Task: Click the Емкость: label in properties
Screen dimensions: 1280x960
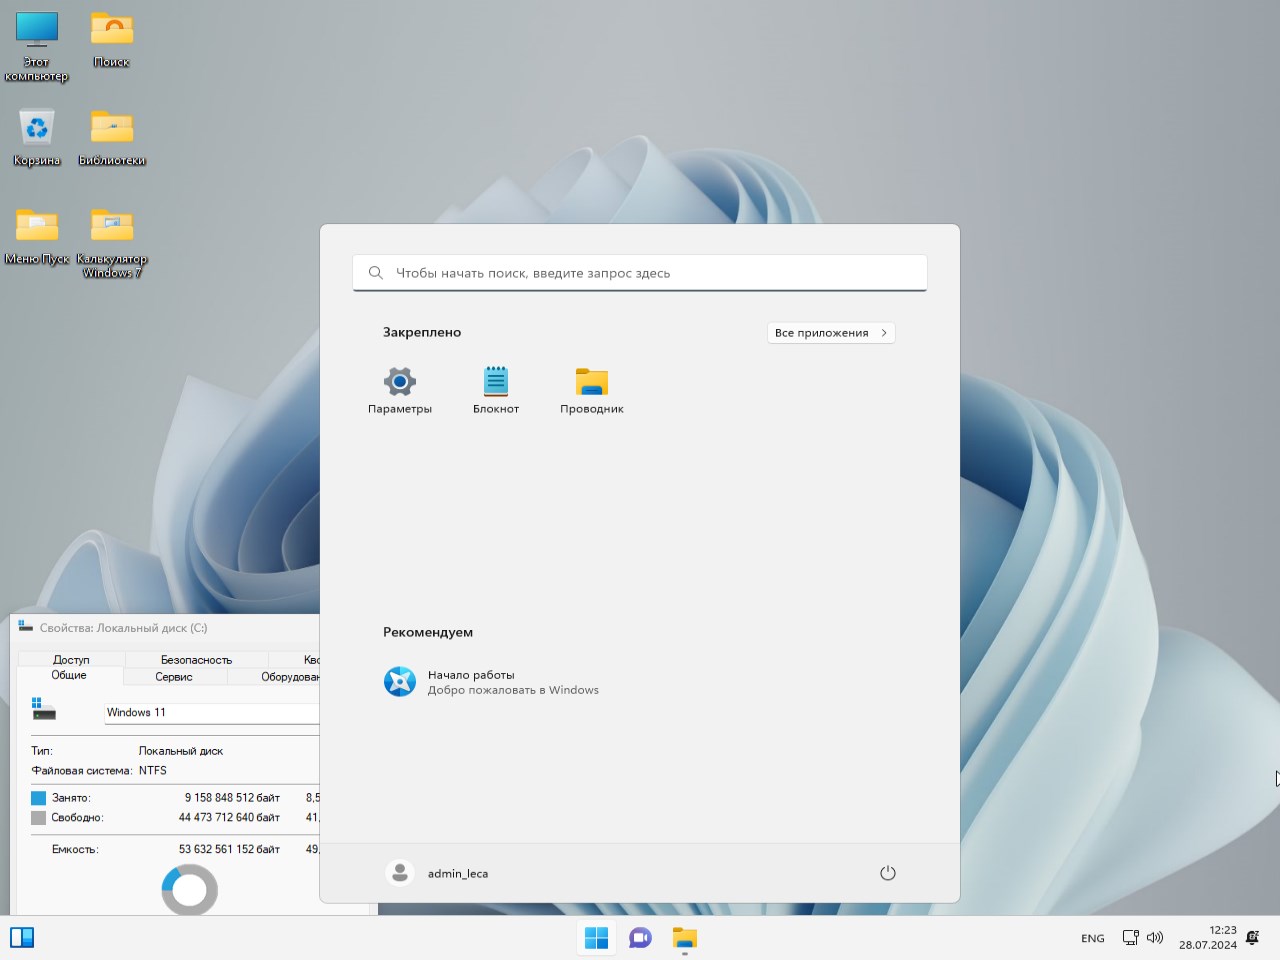Action: pos(75,850)
